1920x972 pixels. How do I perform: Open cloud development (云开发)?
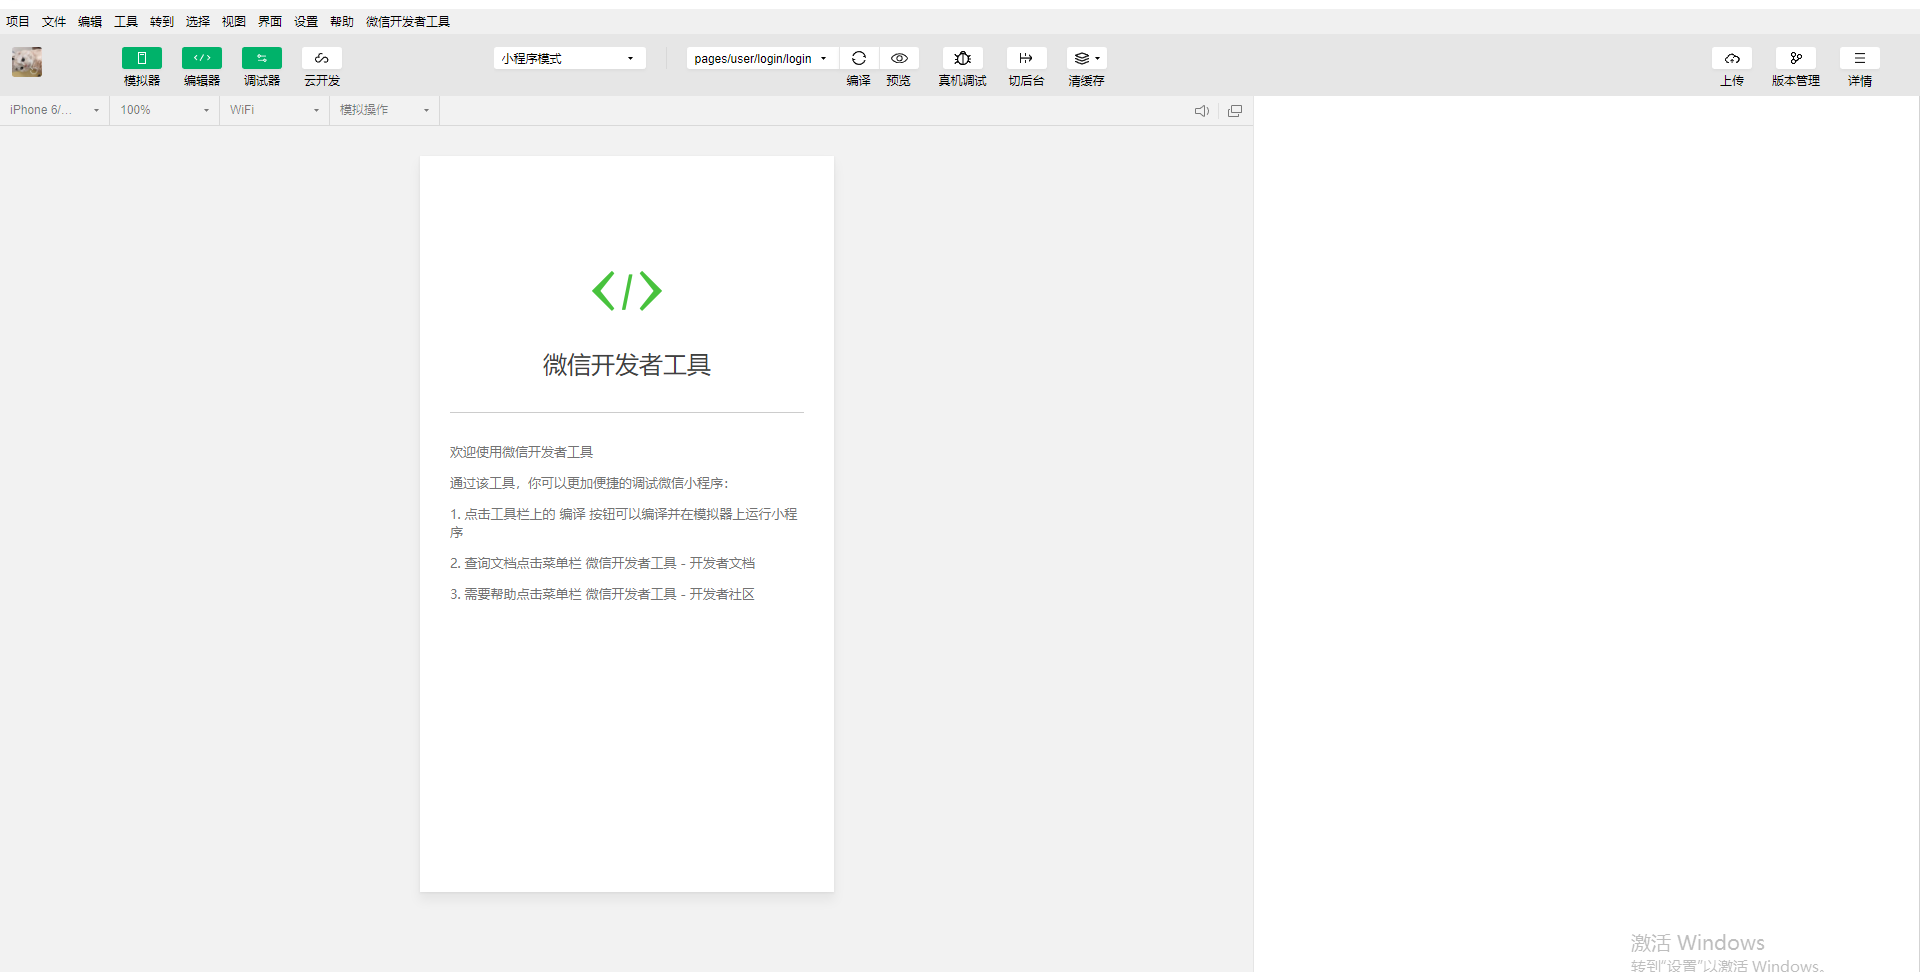point(322,58)
